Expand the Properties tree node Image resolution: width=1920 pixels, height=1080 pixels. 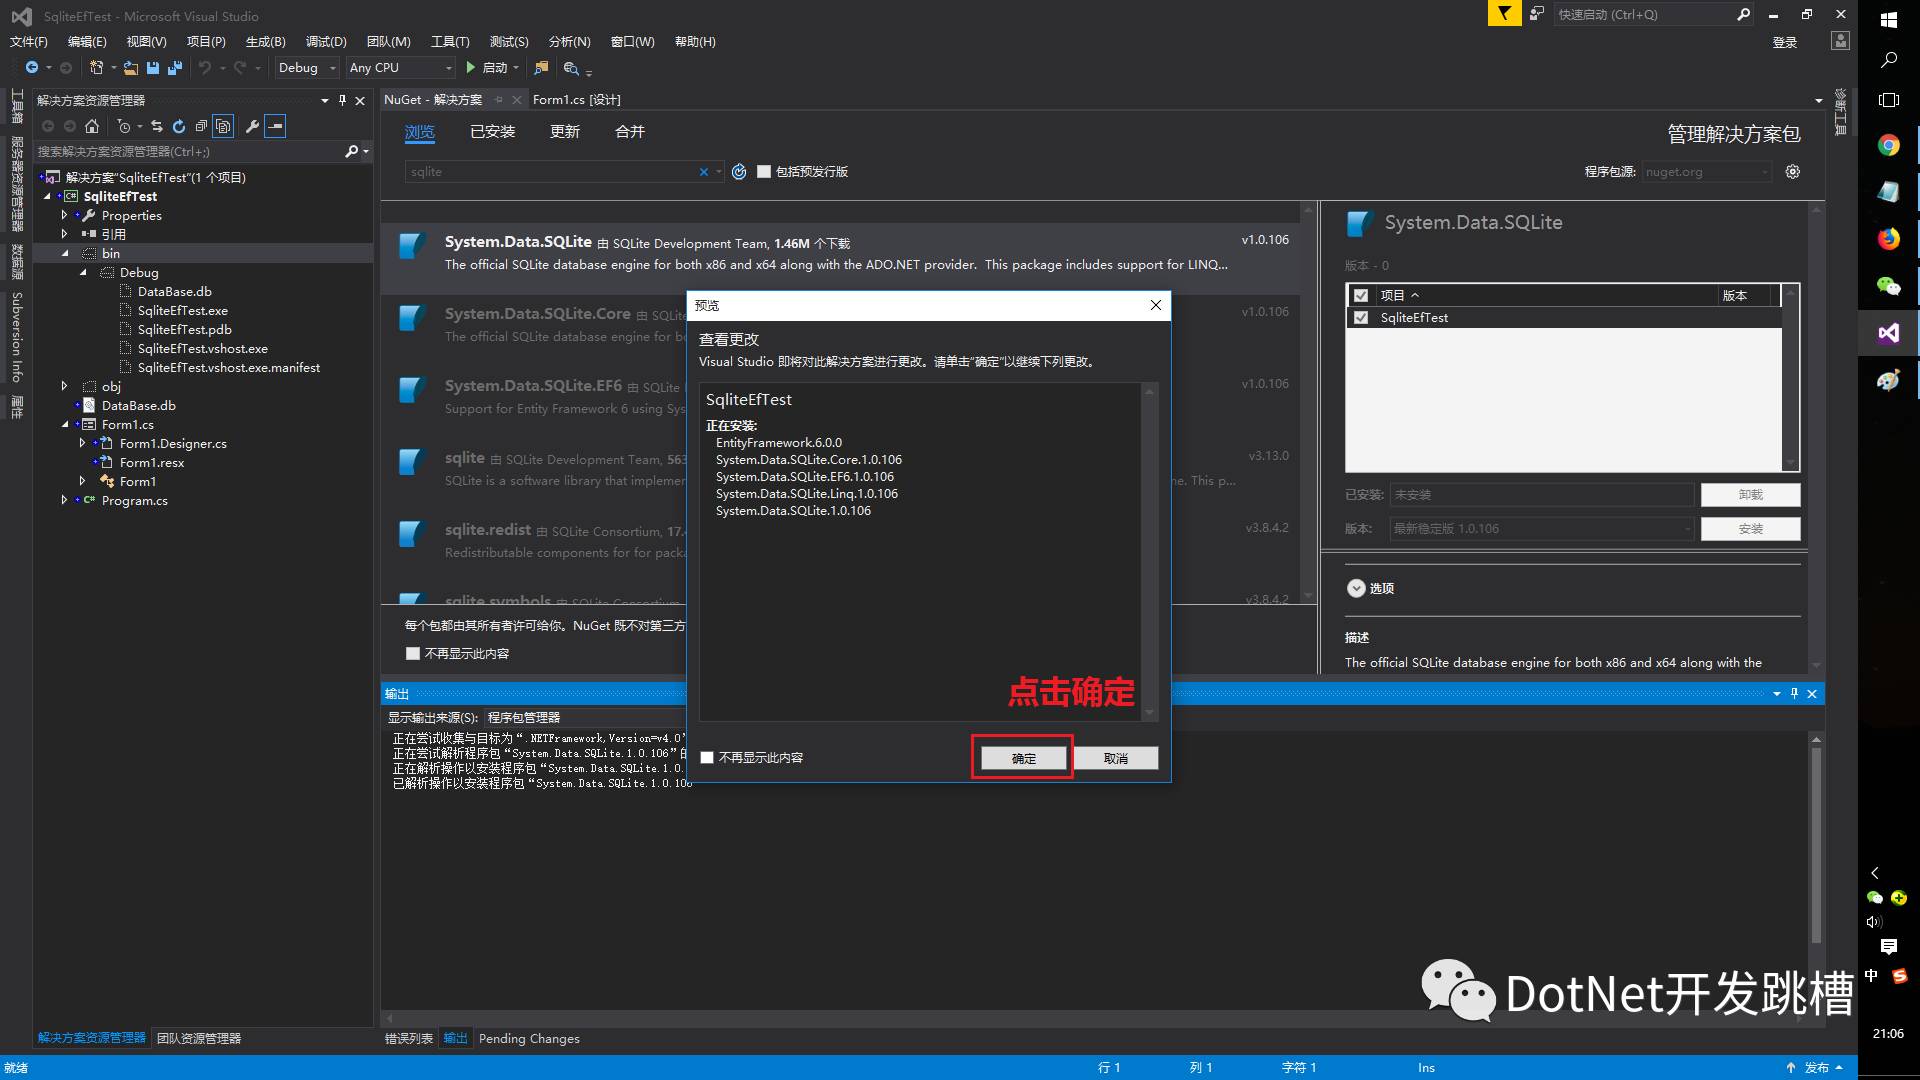64,215
